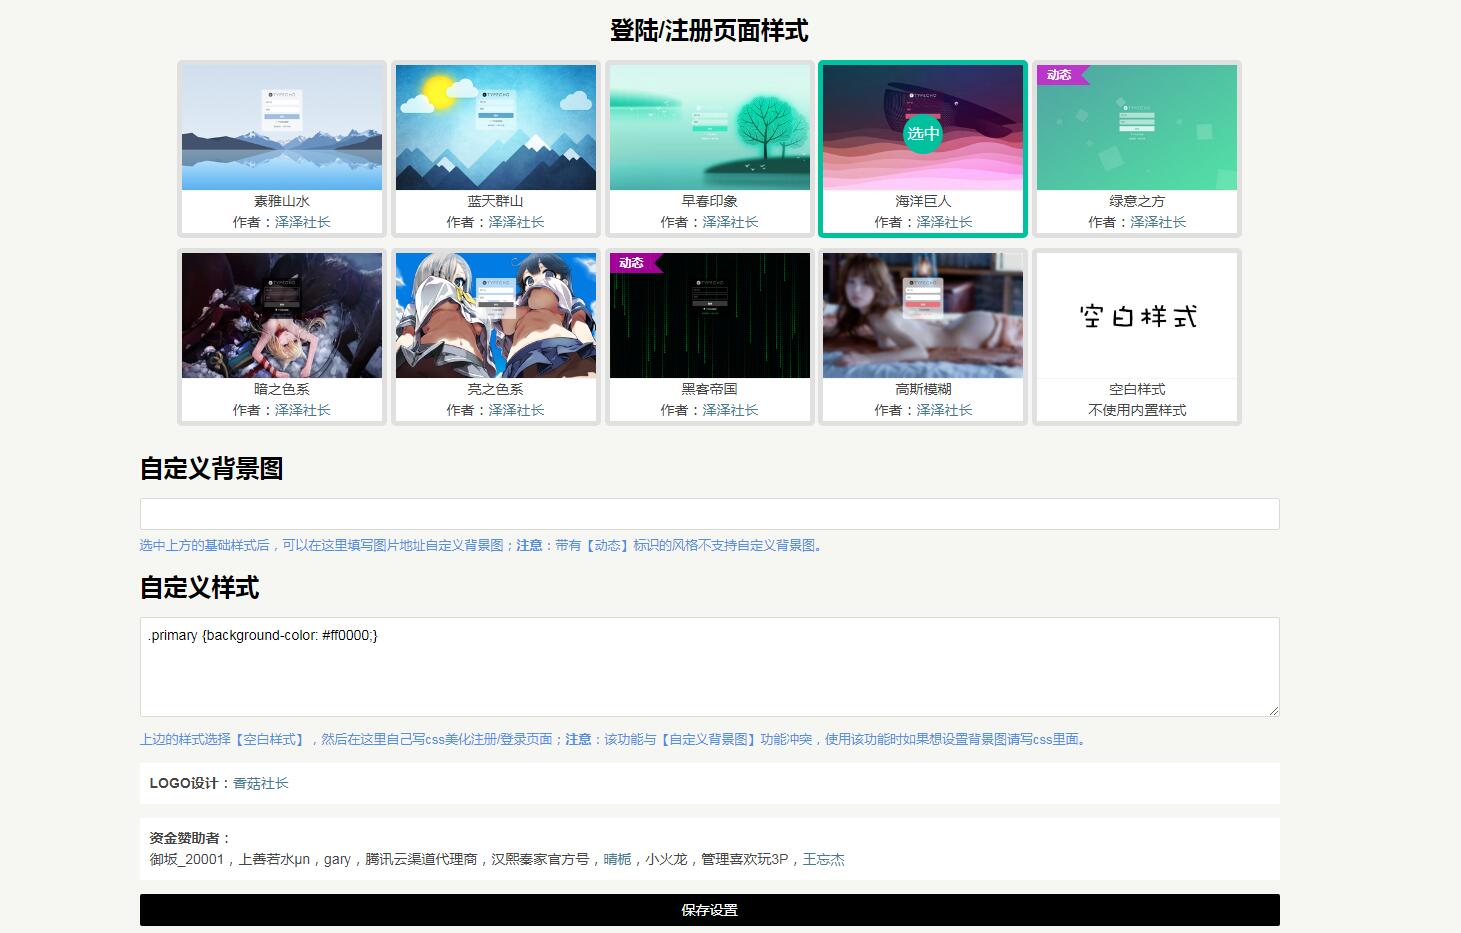Open sponsor link 王忘杰
Viewport: 1461px width, 933px height.
[x=824, y=859]
